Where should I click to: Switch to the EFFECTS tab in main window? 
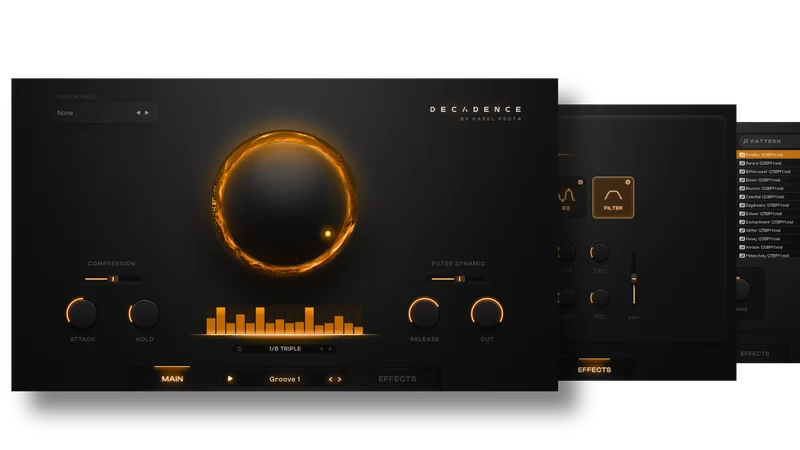[x=397, y=379]
